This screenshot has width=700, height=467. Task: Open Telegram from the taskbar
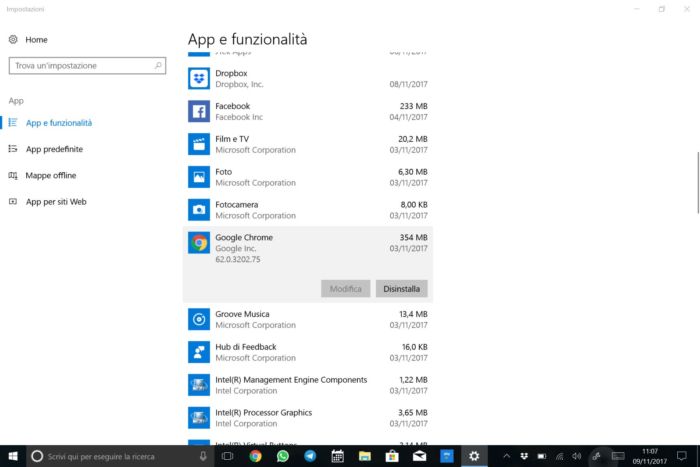coord(310,456)
